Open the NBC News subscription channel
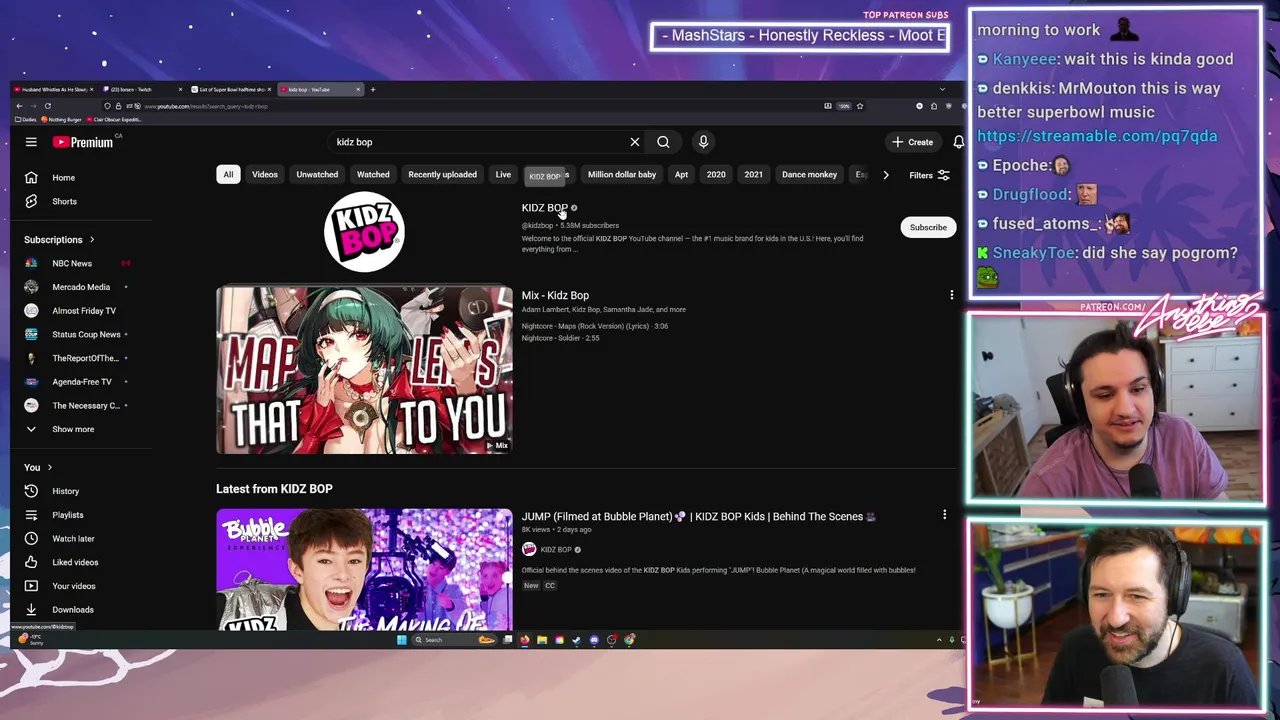Viewport: 1280px width, 720px height. pos(72,263)
